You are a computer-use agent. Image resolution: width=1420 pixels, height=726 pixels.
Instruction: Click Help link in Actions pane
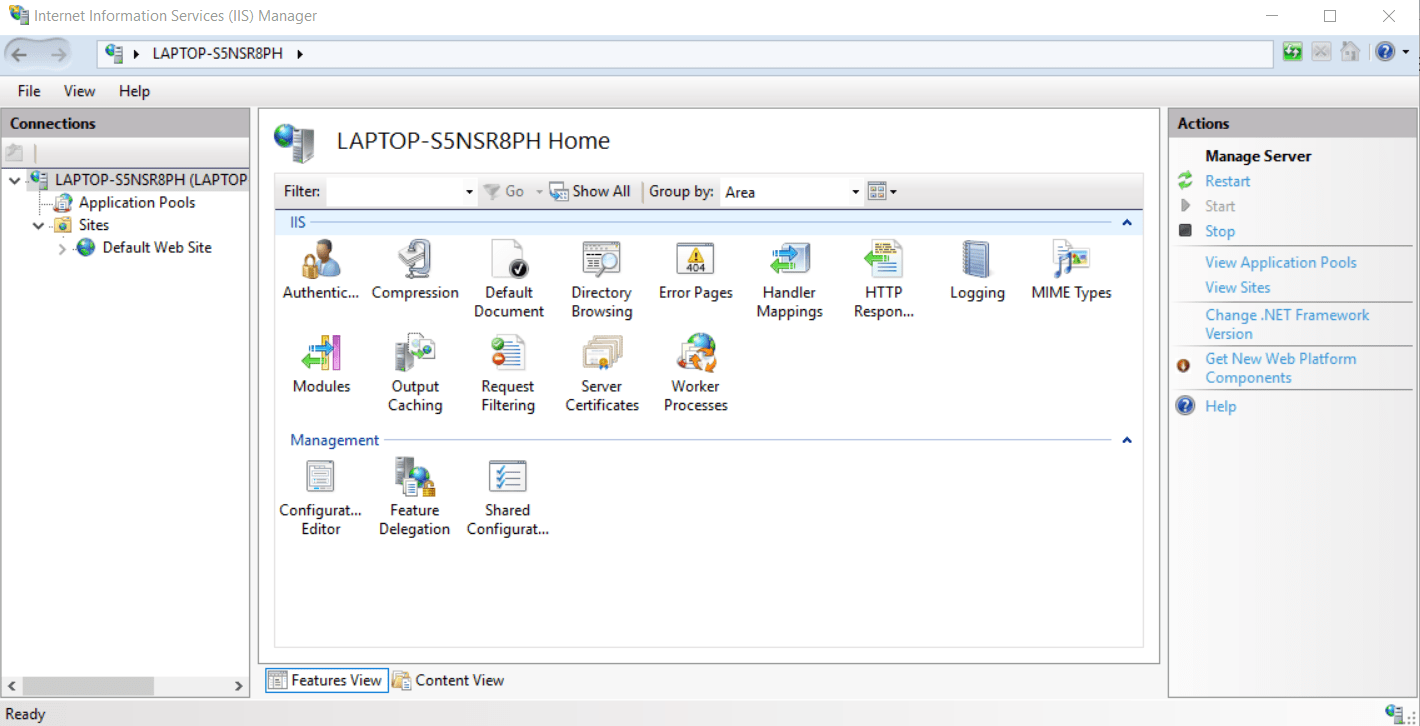click(x=1220, y=406)
